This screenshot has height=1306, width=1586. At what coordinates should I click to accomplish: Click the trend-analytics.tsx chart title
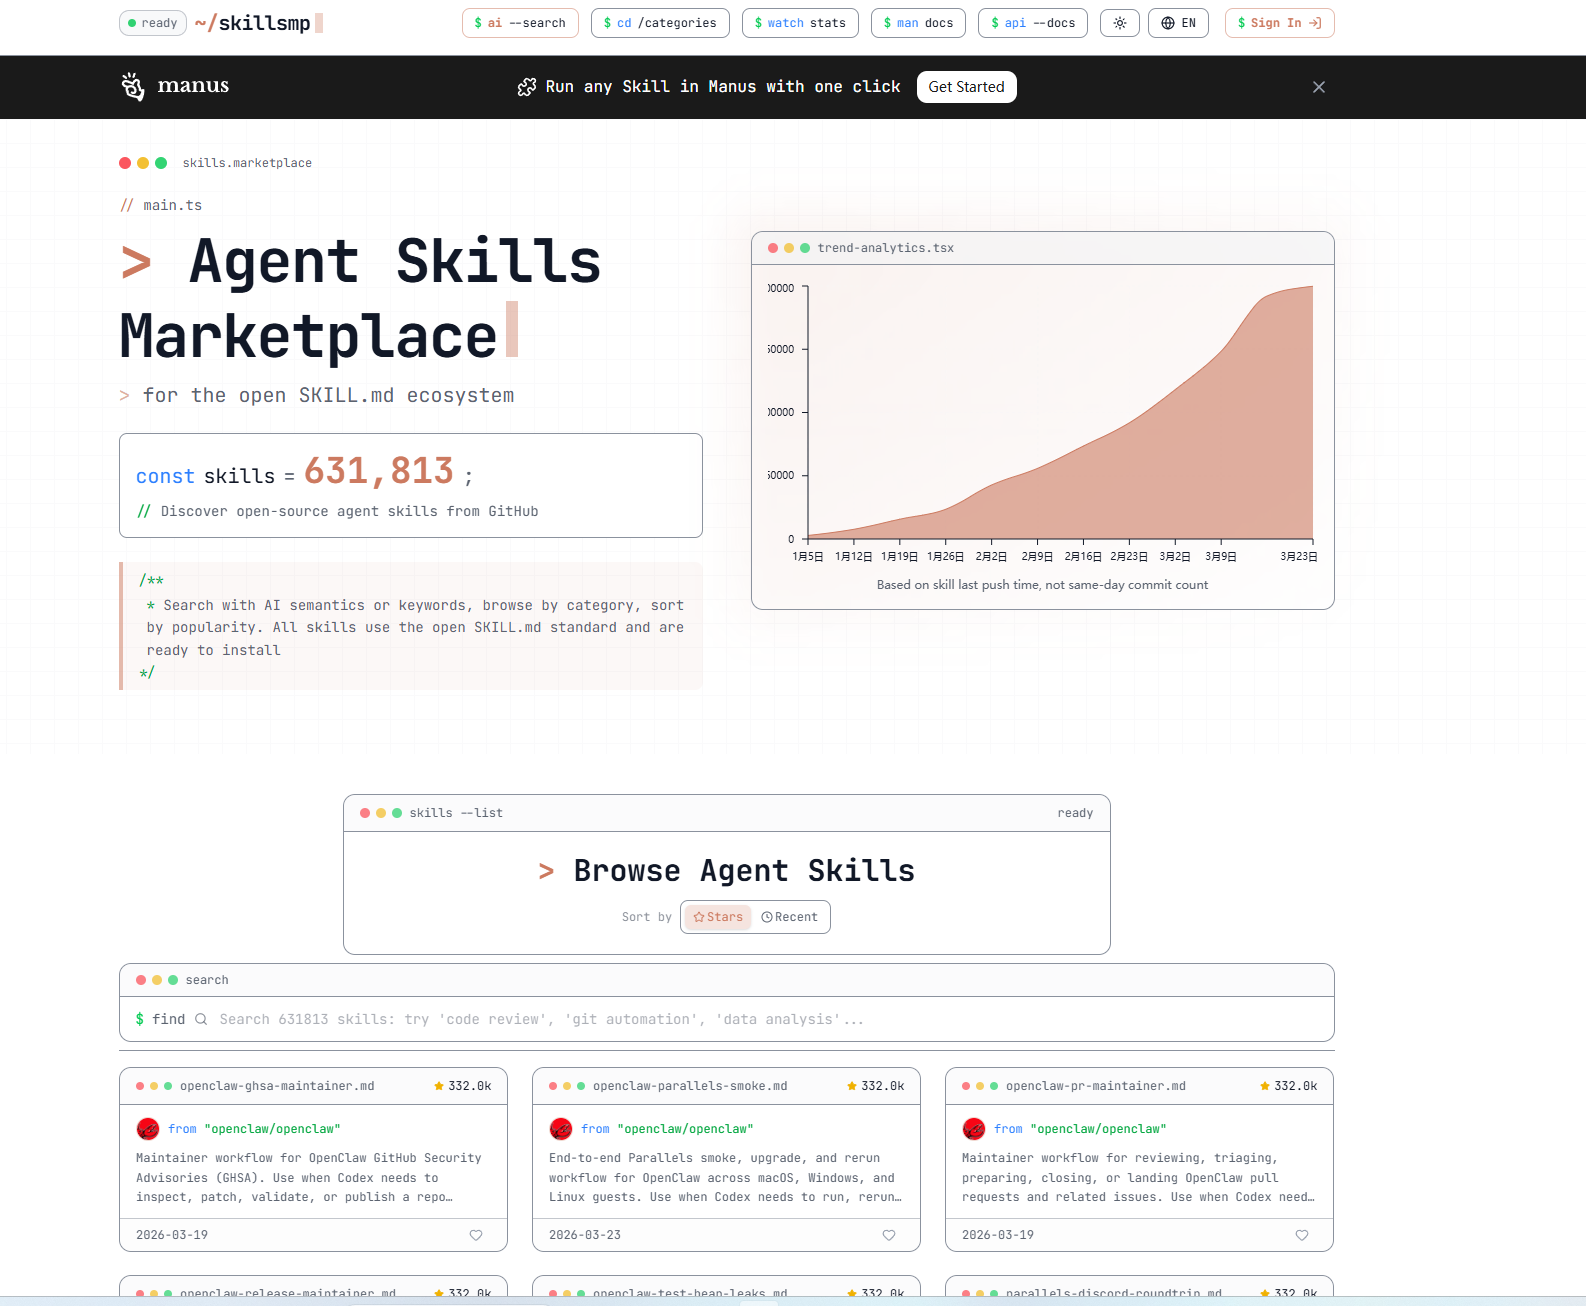click(x=886, y=248)
